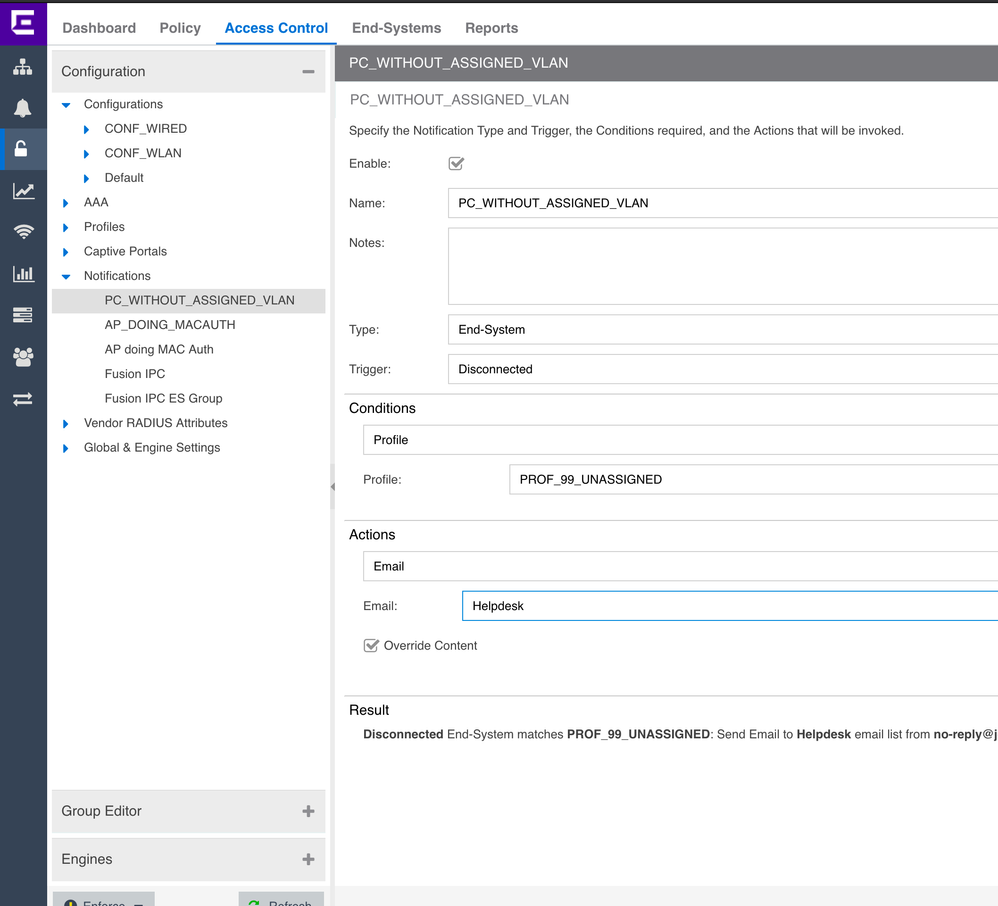Image resolution: width=998 pixels, height=906 pixels.
Task: Click the Extreme Networks logo icon
Action: pyautogui.click(x=22, y=22)
